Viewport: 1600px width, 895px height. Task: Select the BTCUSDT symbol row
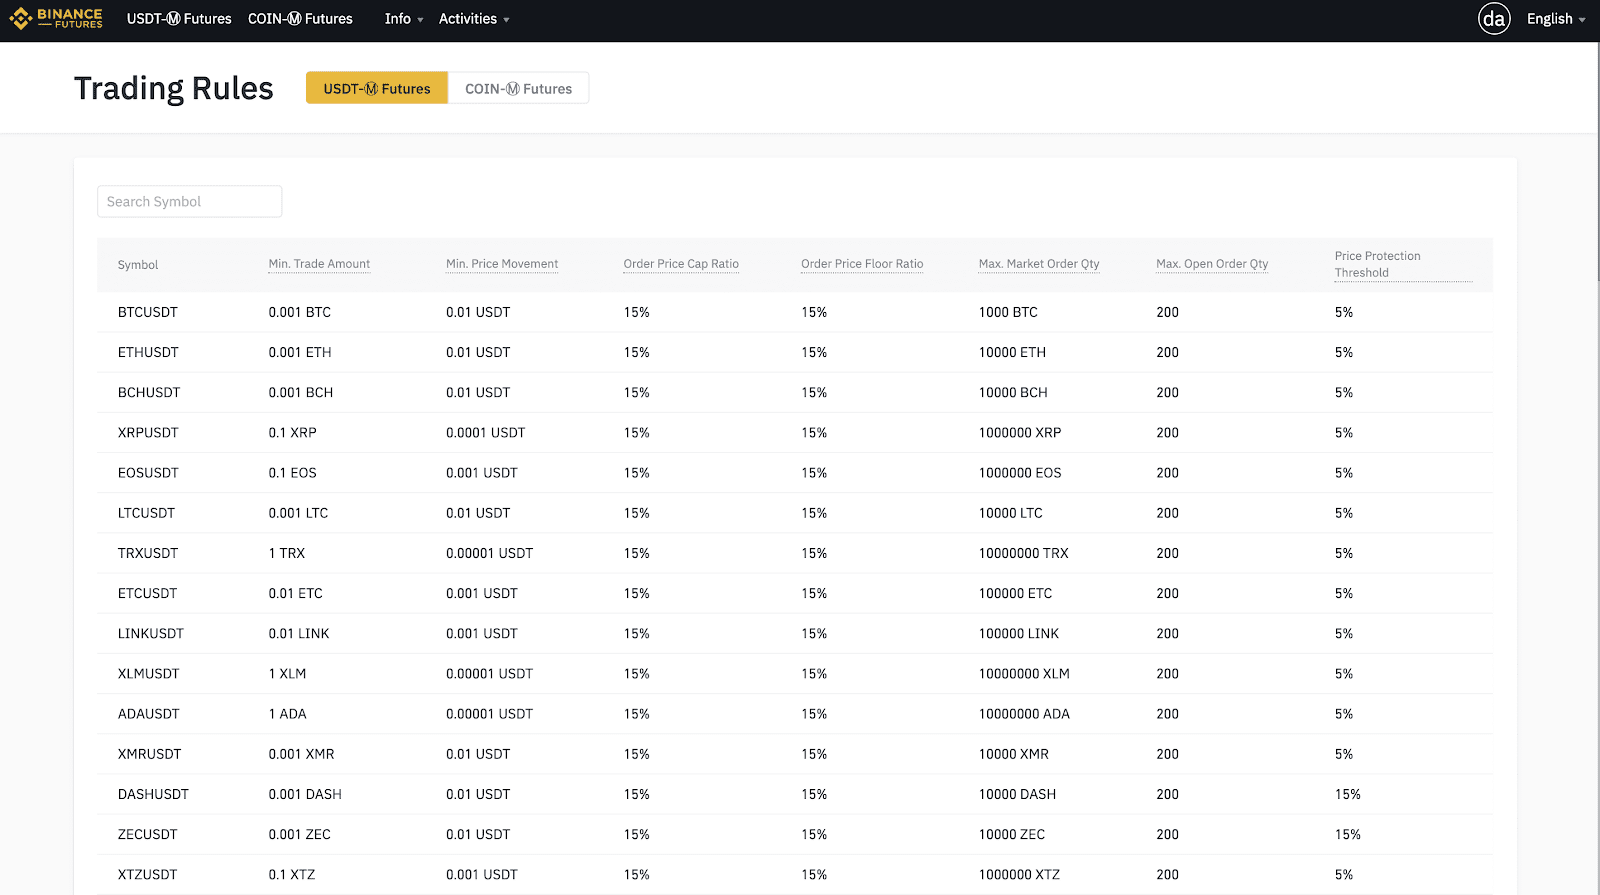[x=795, y=312]
